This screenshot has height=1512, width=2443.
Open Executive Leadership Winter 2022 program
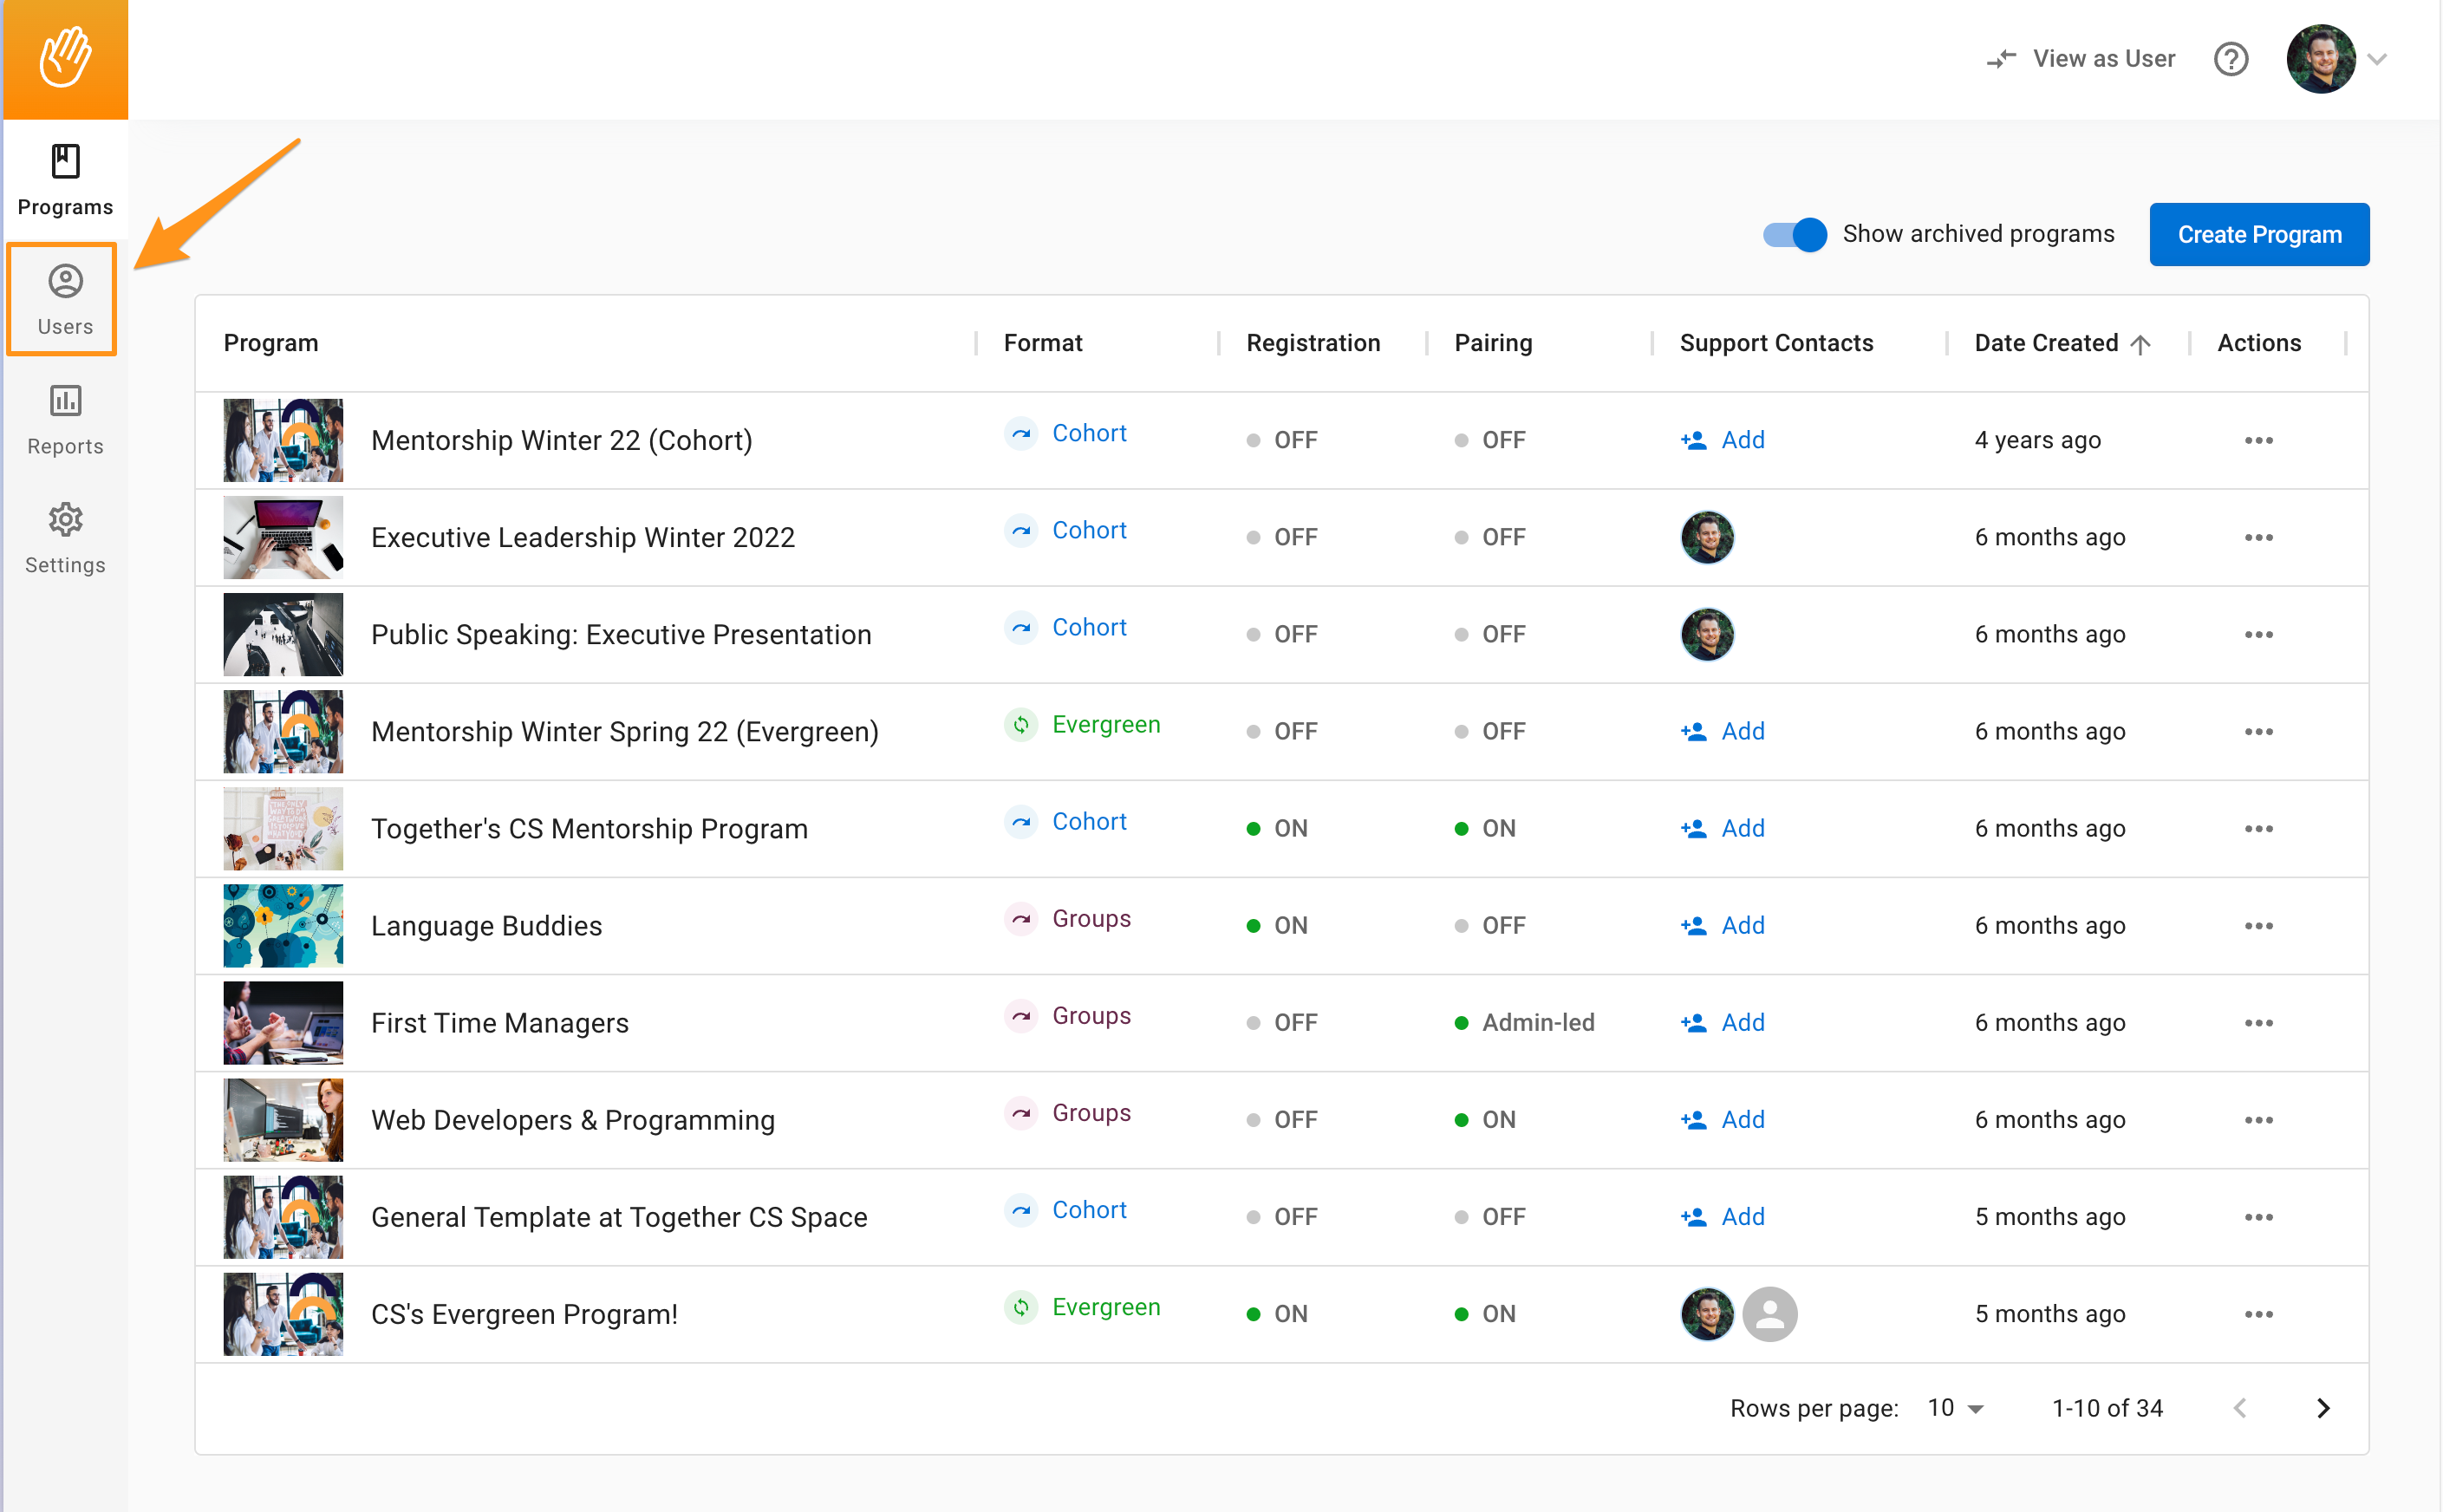click(x=582, y=537)
